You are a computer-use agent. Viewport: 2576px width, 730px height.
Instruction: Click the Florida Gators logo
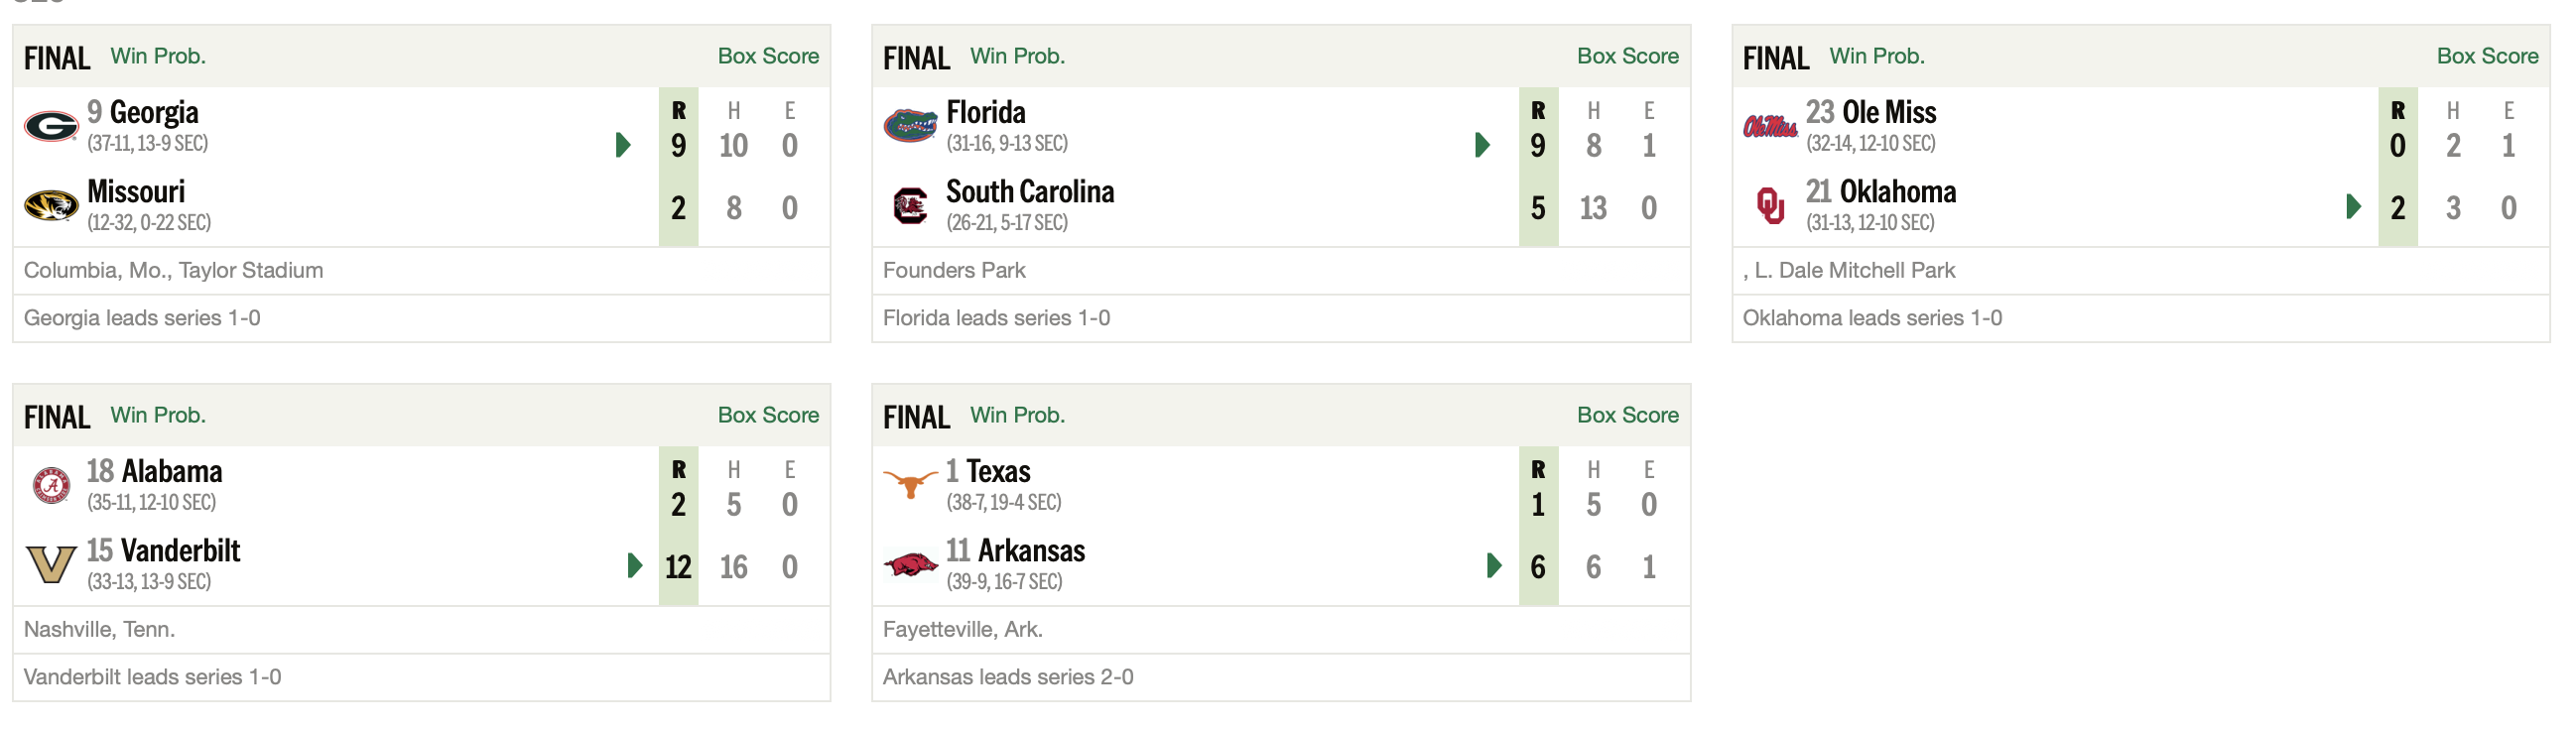click(910, 126)
